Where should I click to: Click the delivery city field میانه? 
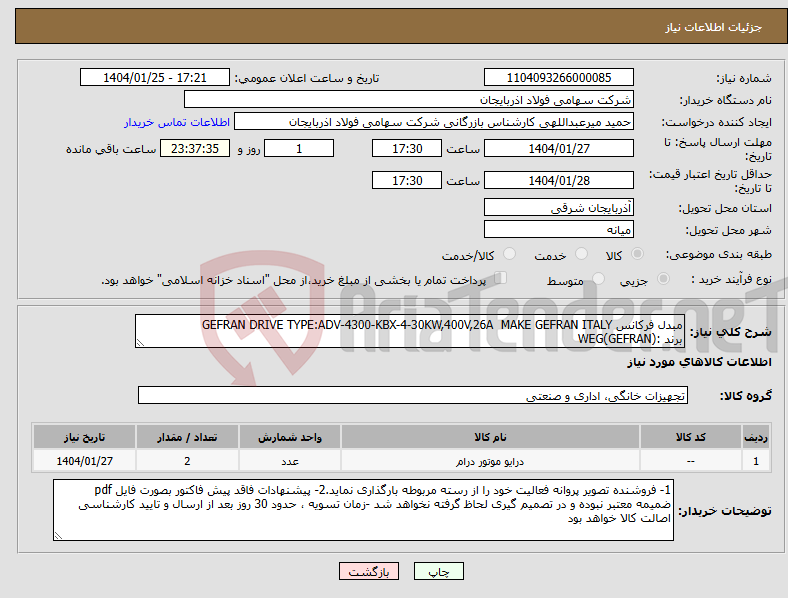(559, 229)
